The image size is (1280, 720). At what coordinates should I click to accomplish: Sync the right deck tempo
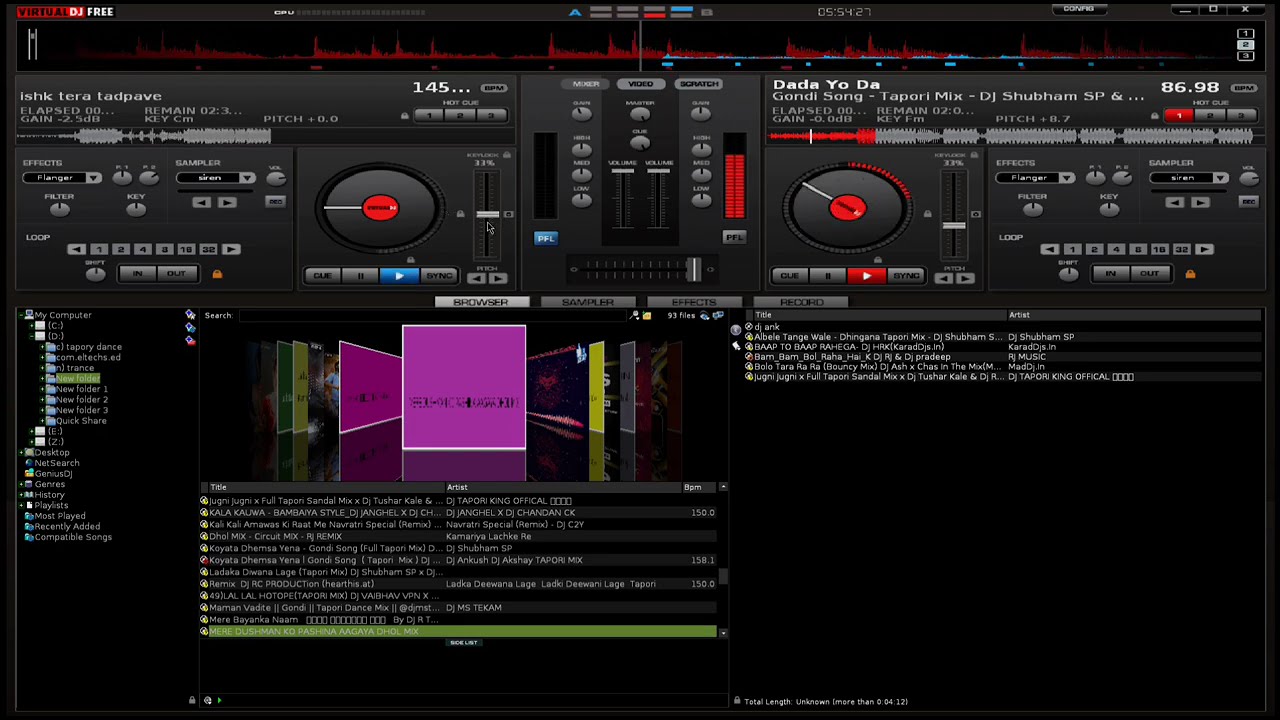coord(906,276)
